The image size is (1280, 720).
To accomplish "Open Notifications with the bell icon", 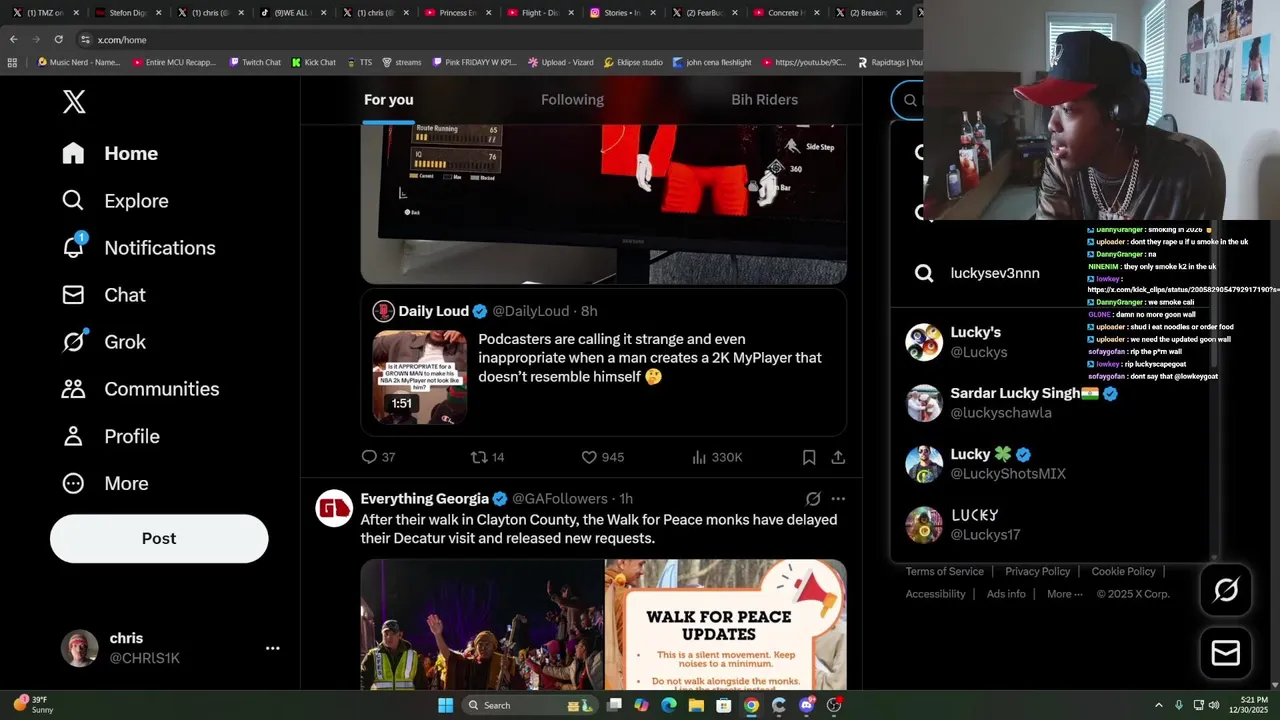I will [138, 247].
